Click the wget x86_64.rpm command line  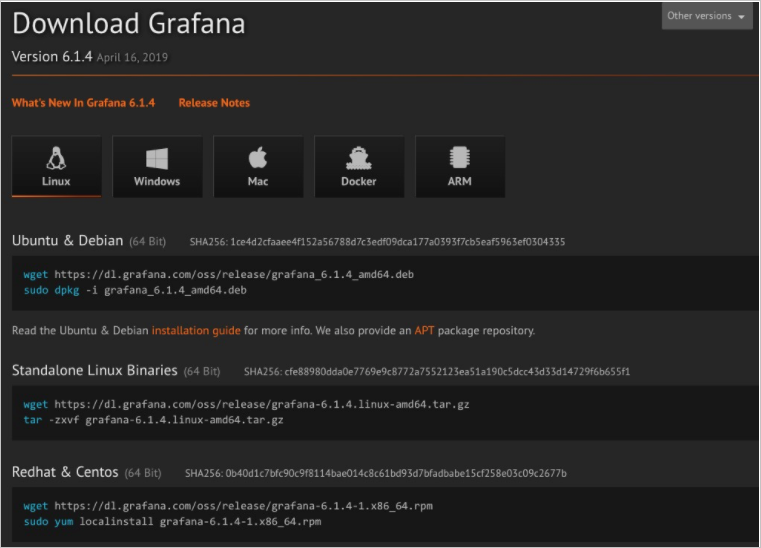[228, 506]
